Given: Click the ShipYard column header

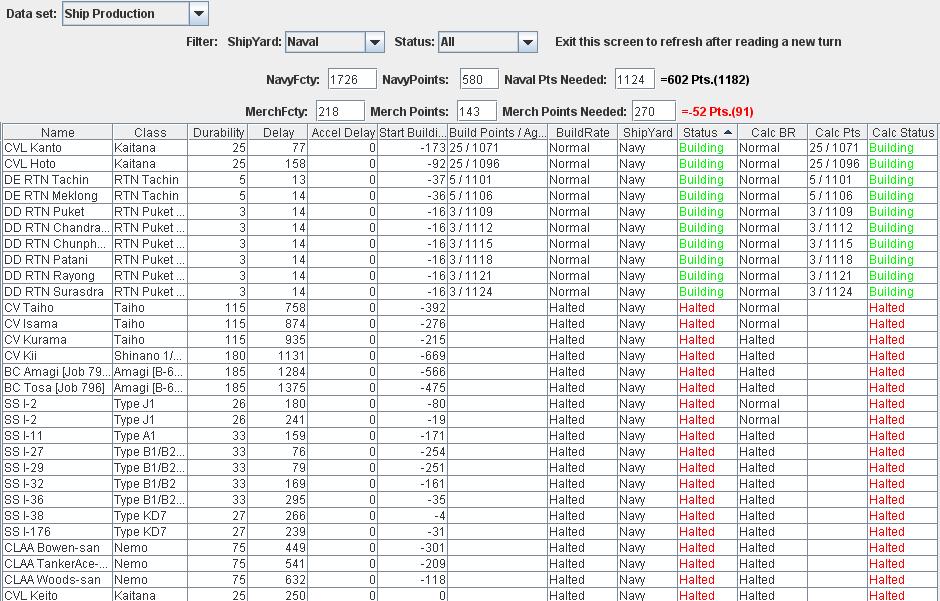Looking at the screenshot, I should (647, 132).
